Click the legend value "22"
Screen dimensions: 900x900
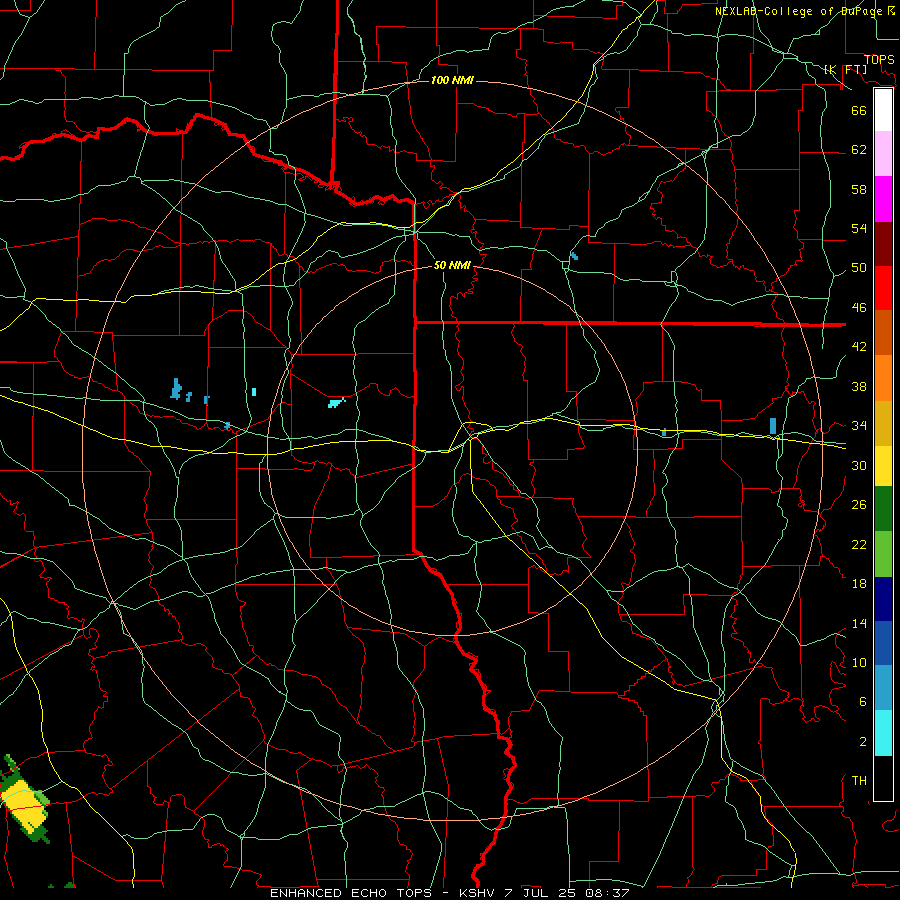click(859, 544)
